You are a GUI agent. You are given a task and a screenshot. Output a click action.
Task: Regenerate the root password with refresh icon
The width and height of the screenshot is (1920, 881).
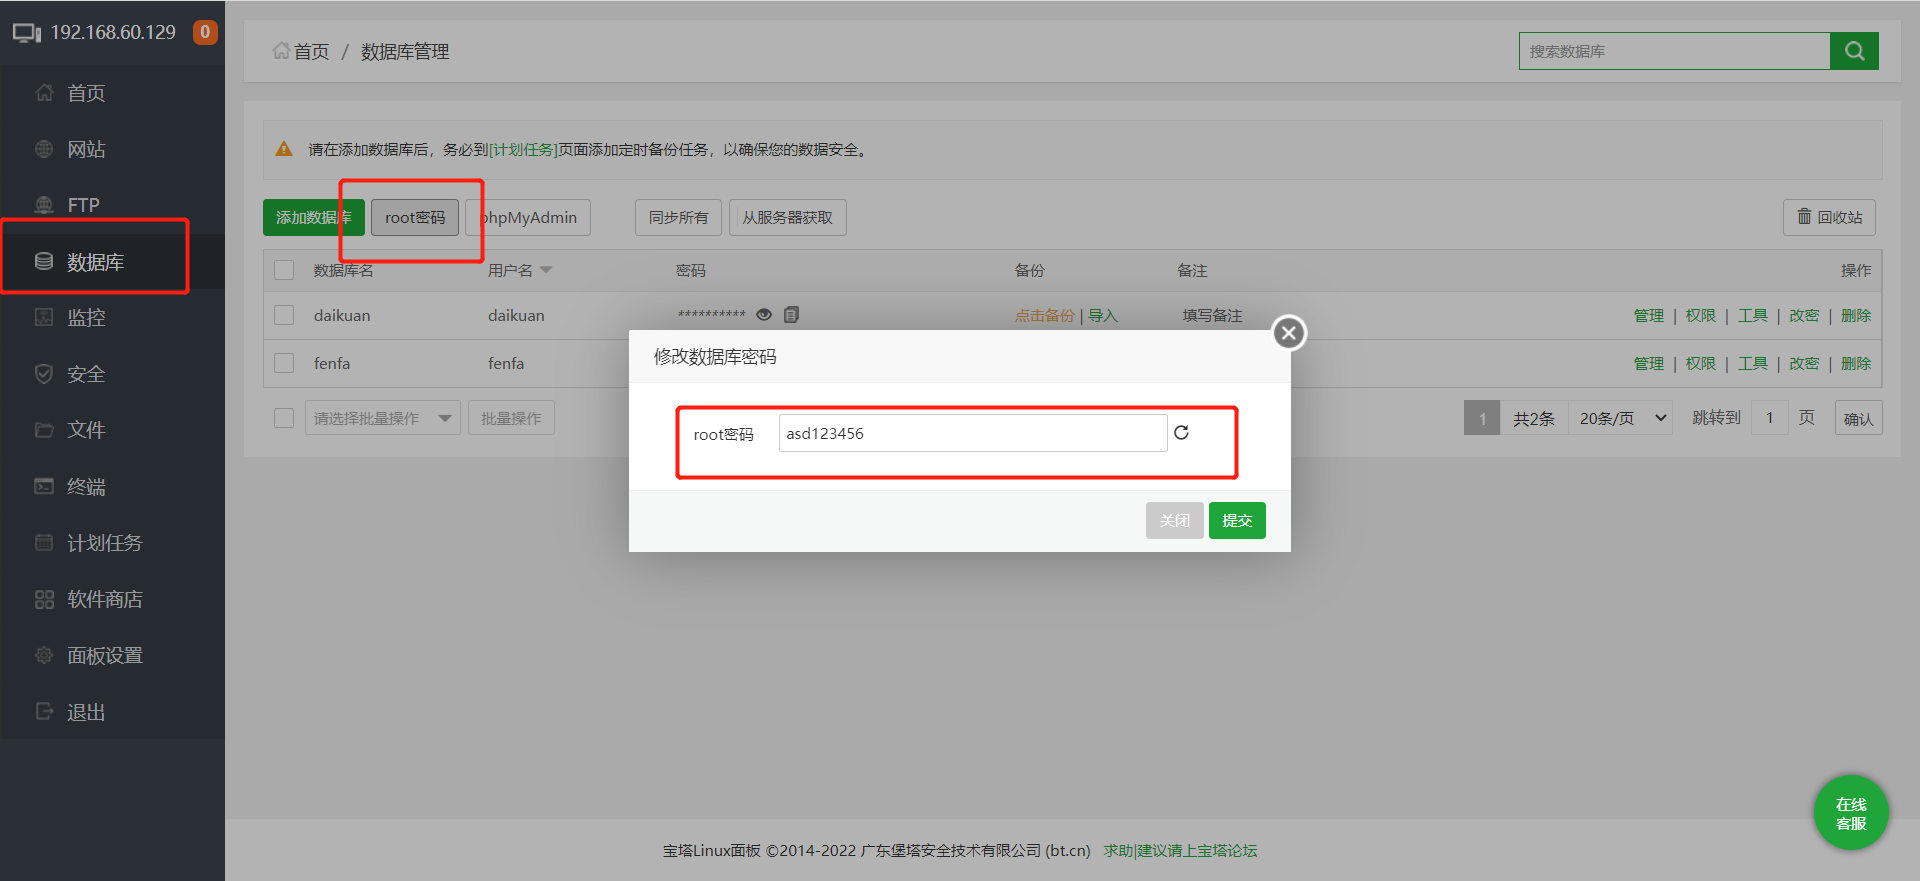[1181, 433]
